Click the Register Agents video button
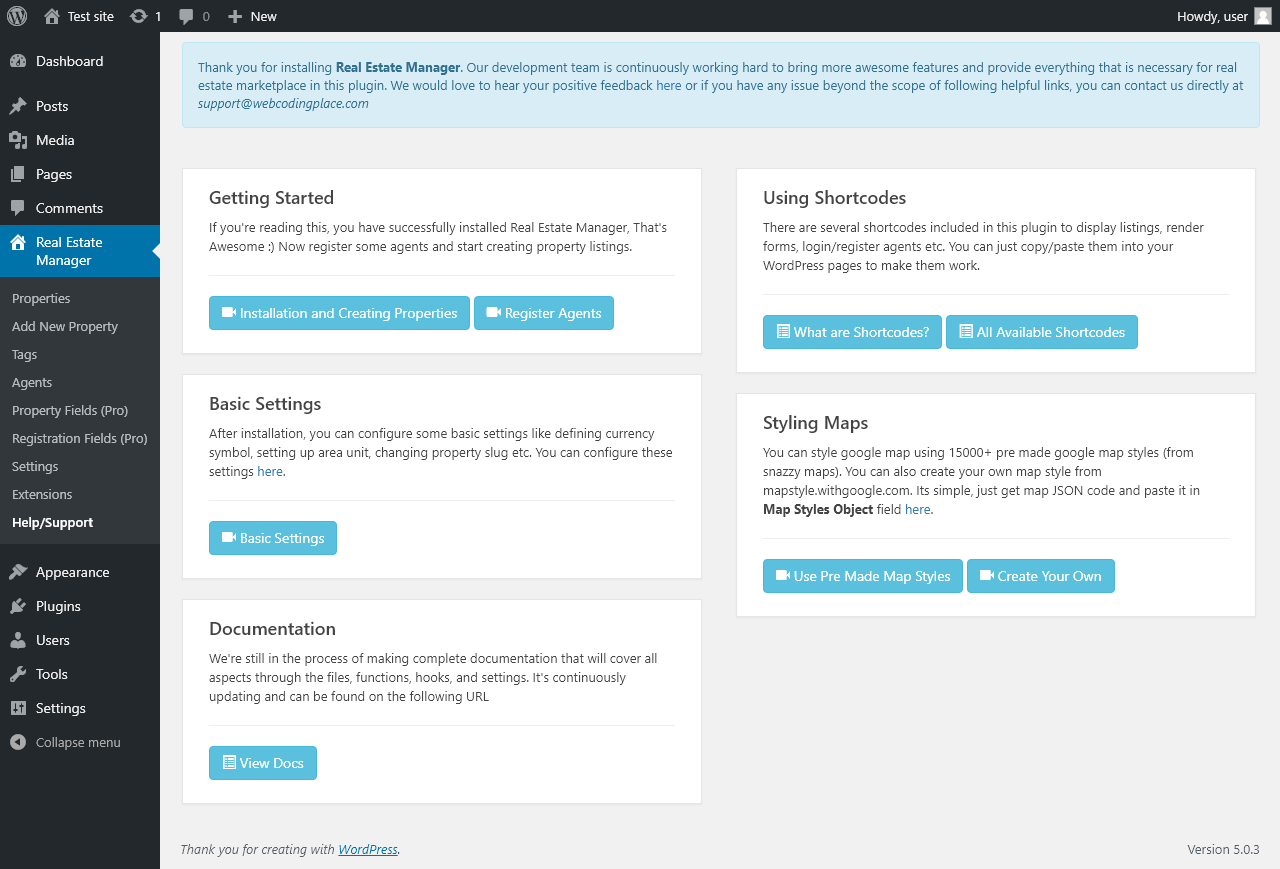This screenshot has height=869, width=1280. pyautogui.click(x=543, y=313)
